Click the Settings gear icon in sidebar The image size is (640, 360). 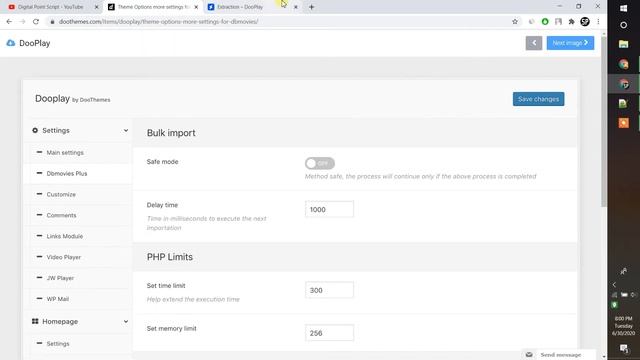(35, 130)
